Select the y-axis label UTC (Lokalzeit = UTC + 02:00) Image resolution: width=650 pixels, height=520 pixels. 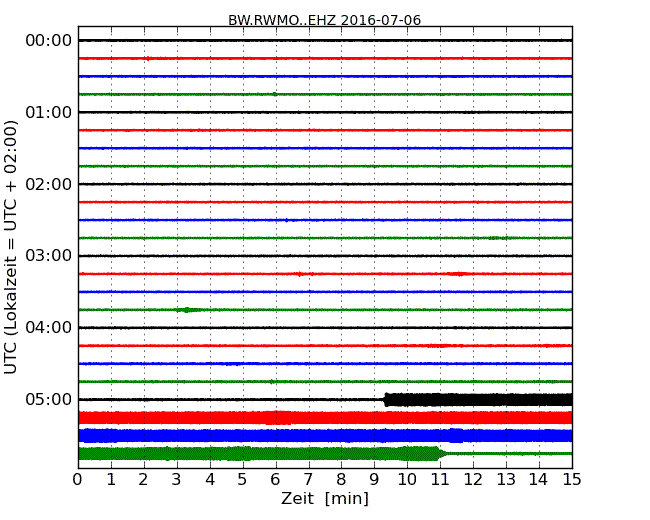[10, 247]
